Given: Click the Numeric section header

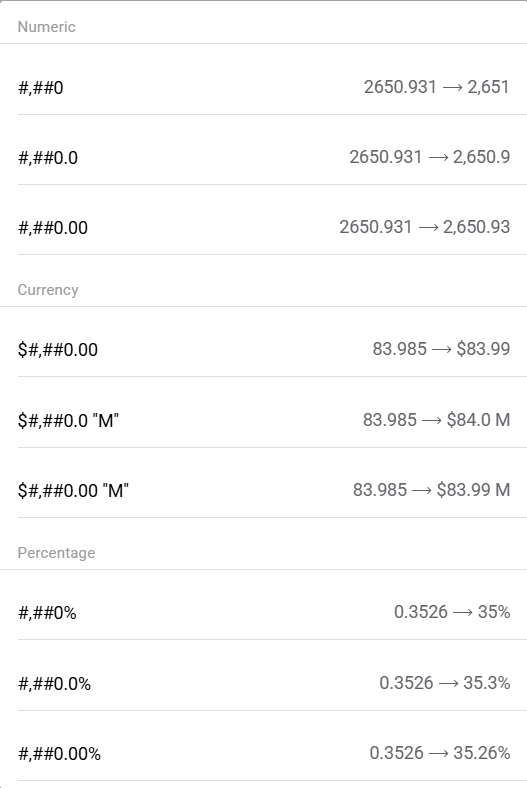Looking at the screenshot, I should 47,27.
